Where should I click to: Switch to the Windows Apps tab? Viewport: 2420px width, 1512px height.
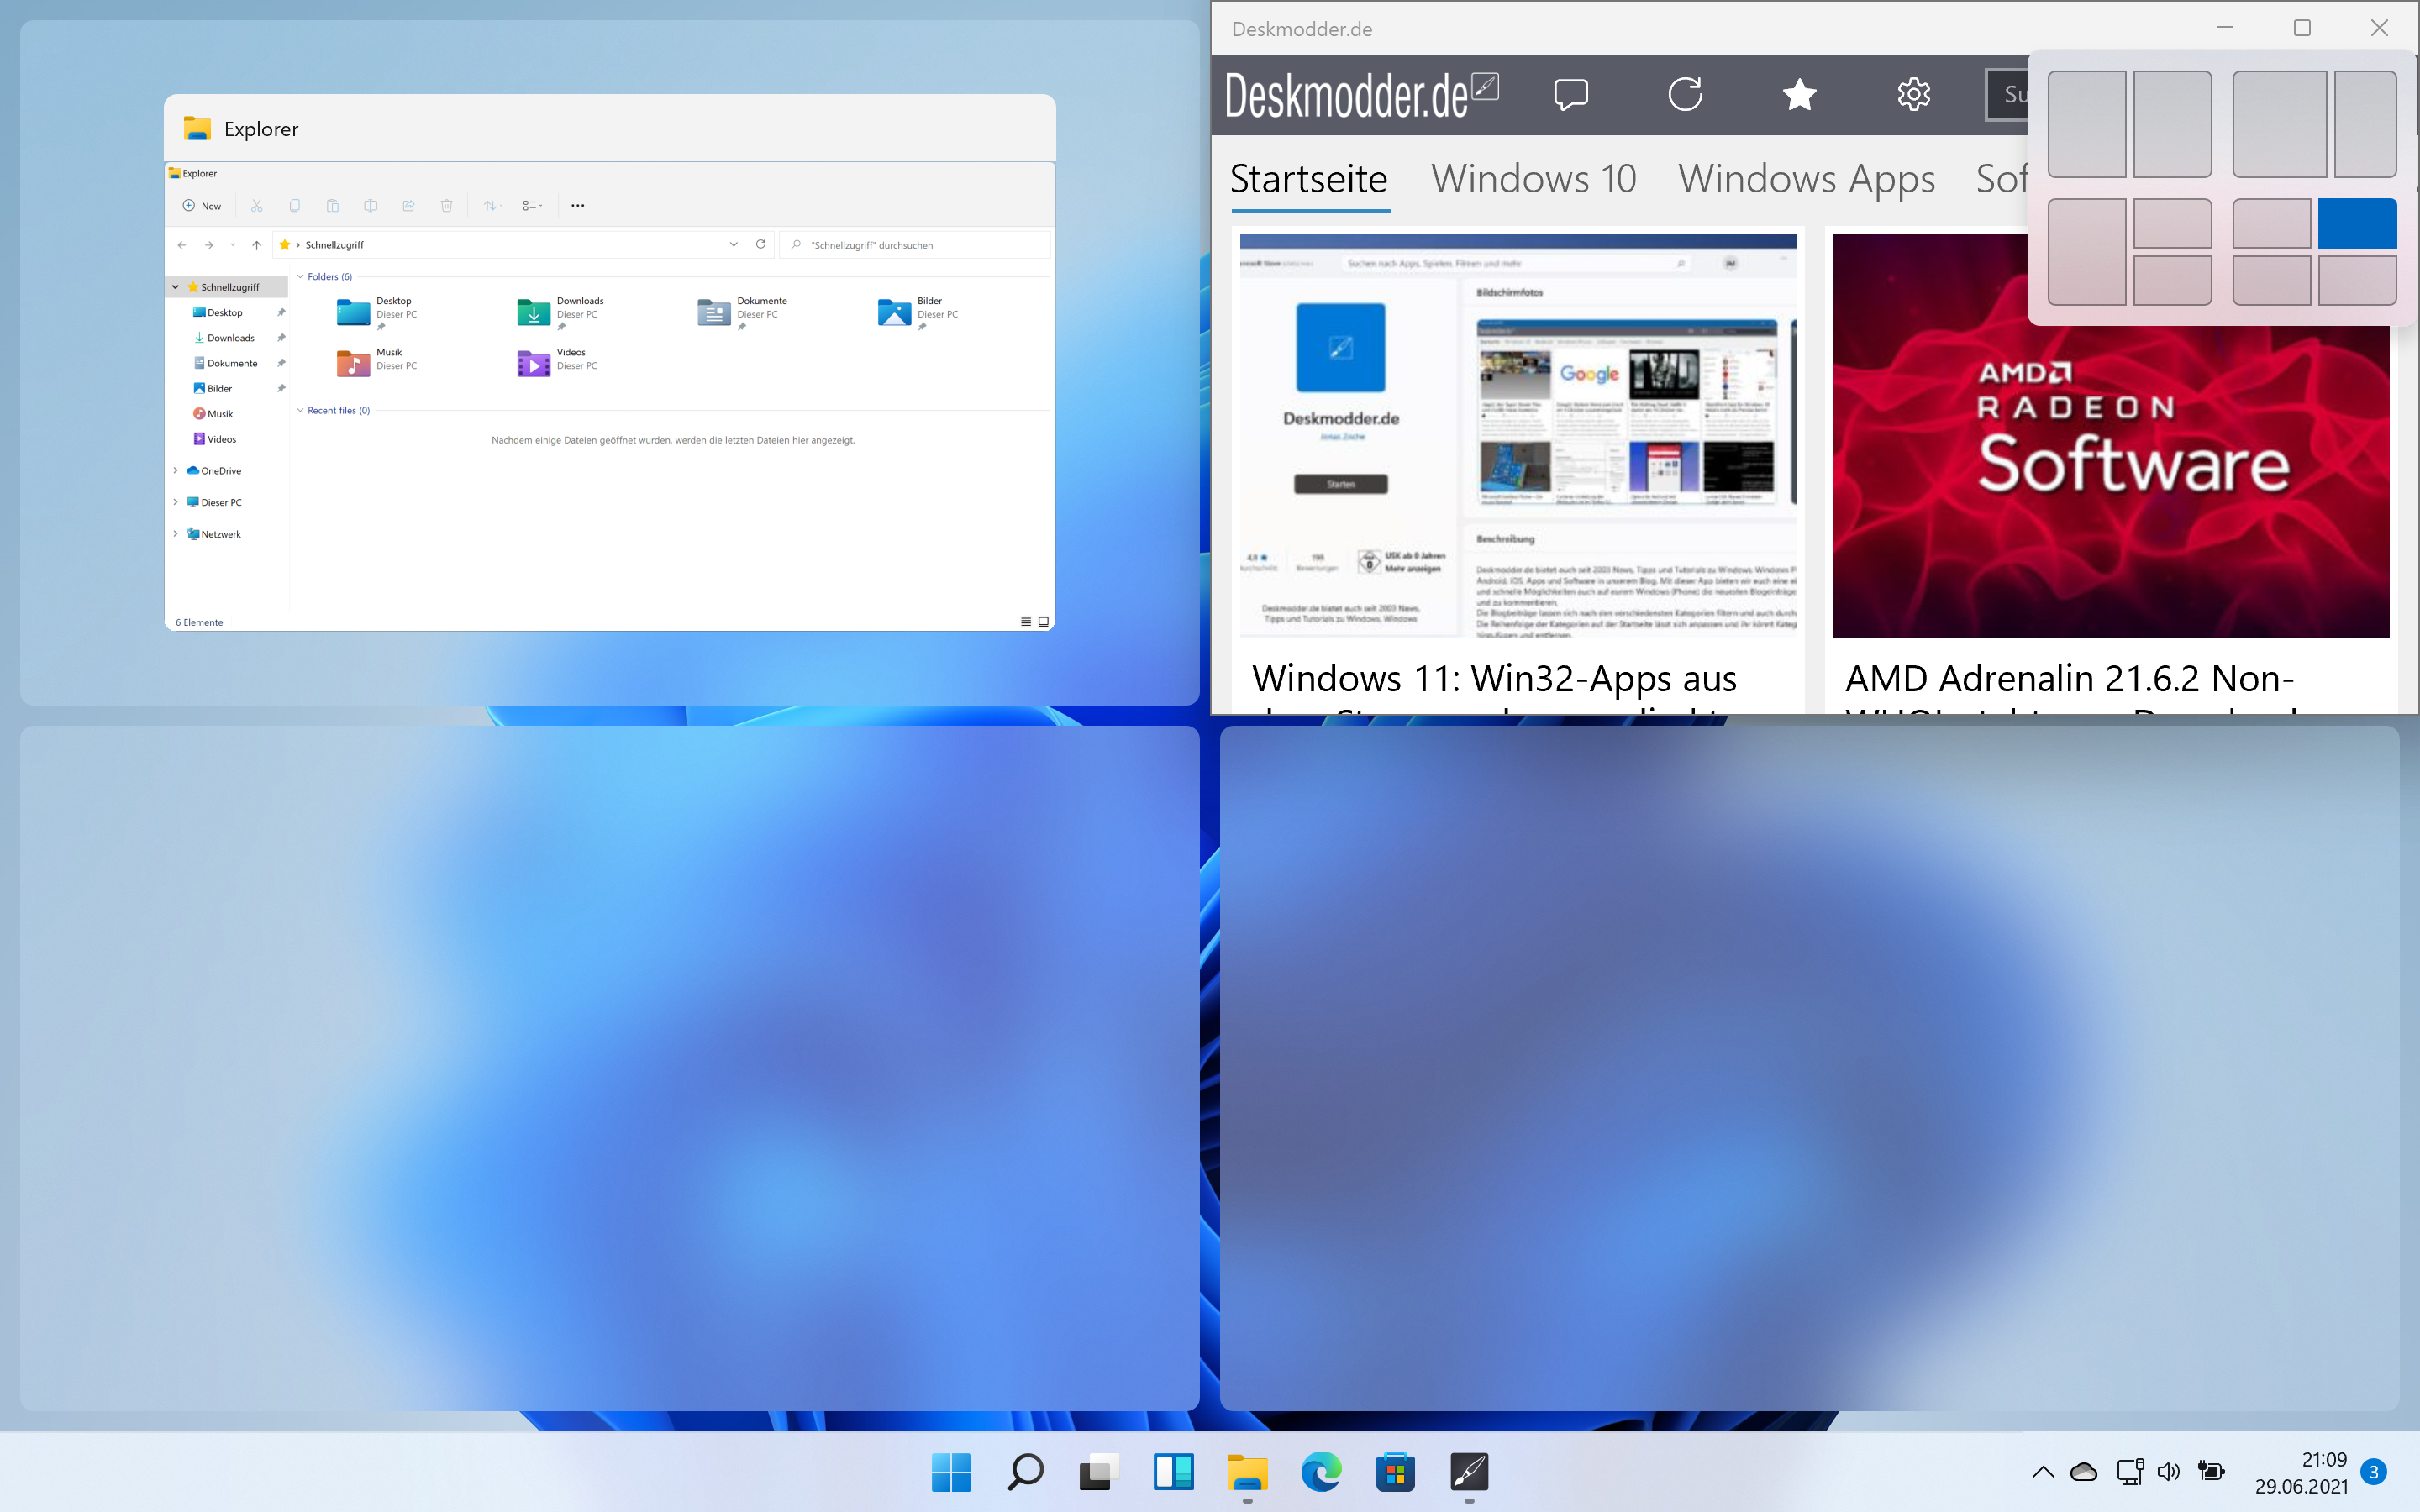click(x=1806, y=179)
